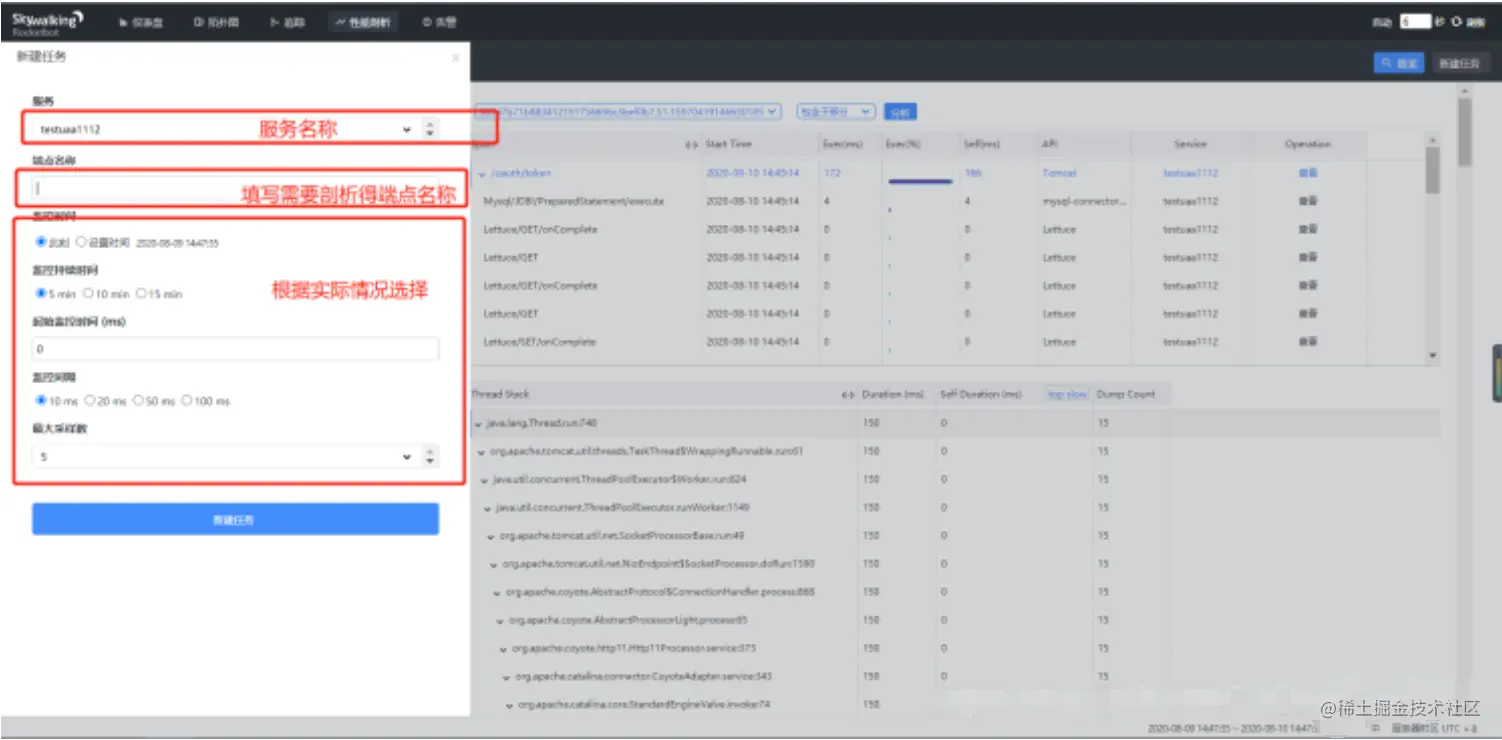1502x740 pixels.
Task: Close the 新建任务 panel with X
Action: pyautogui.click(x=455, y=58)
